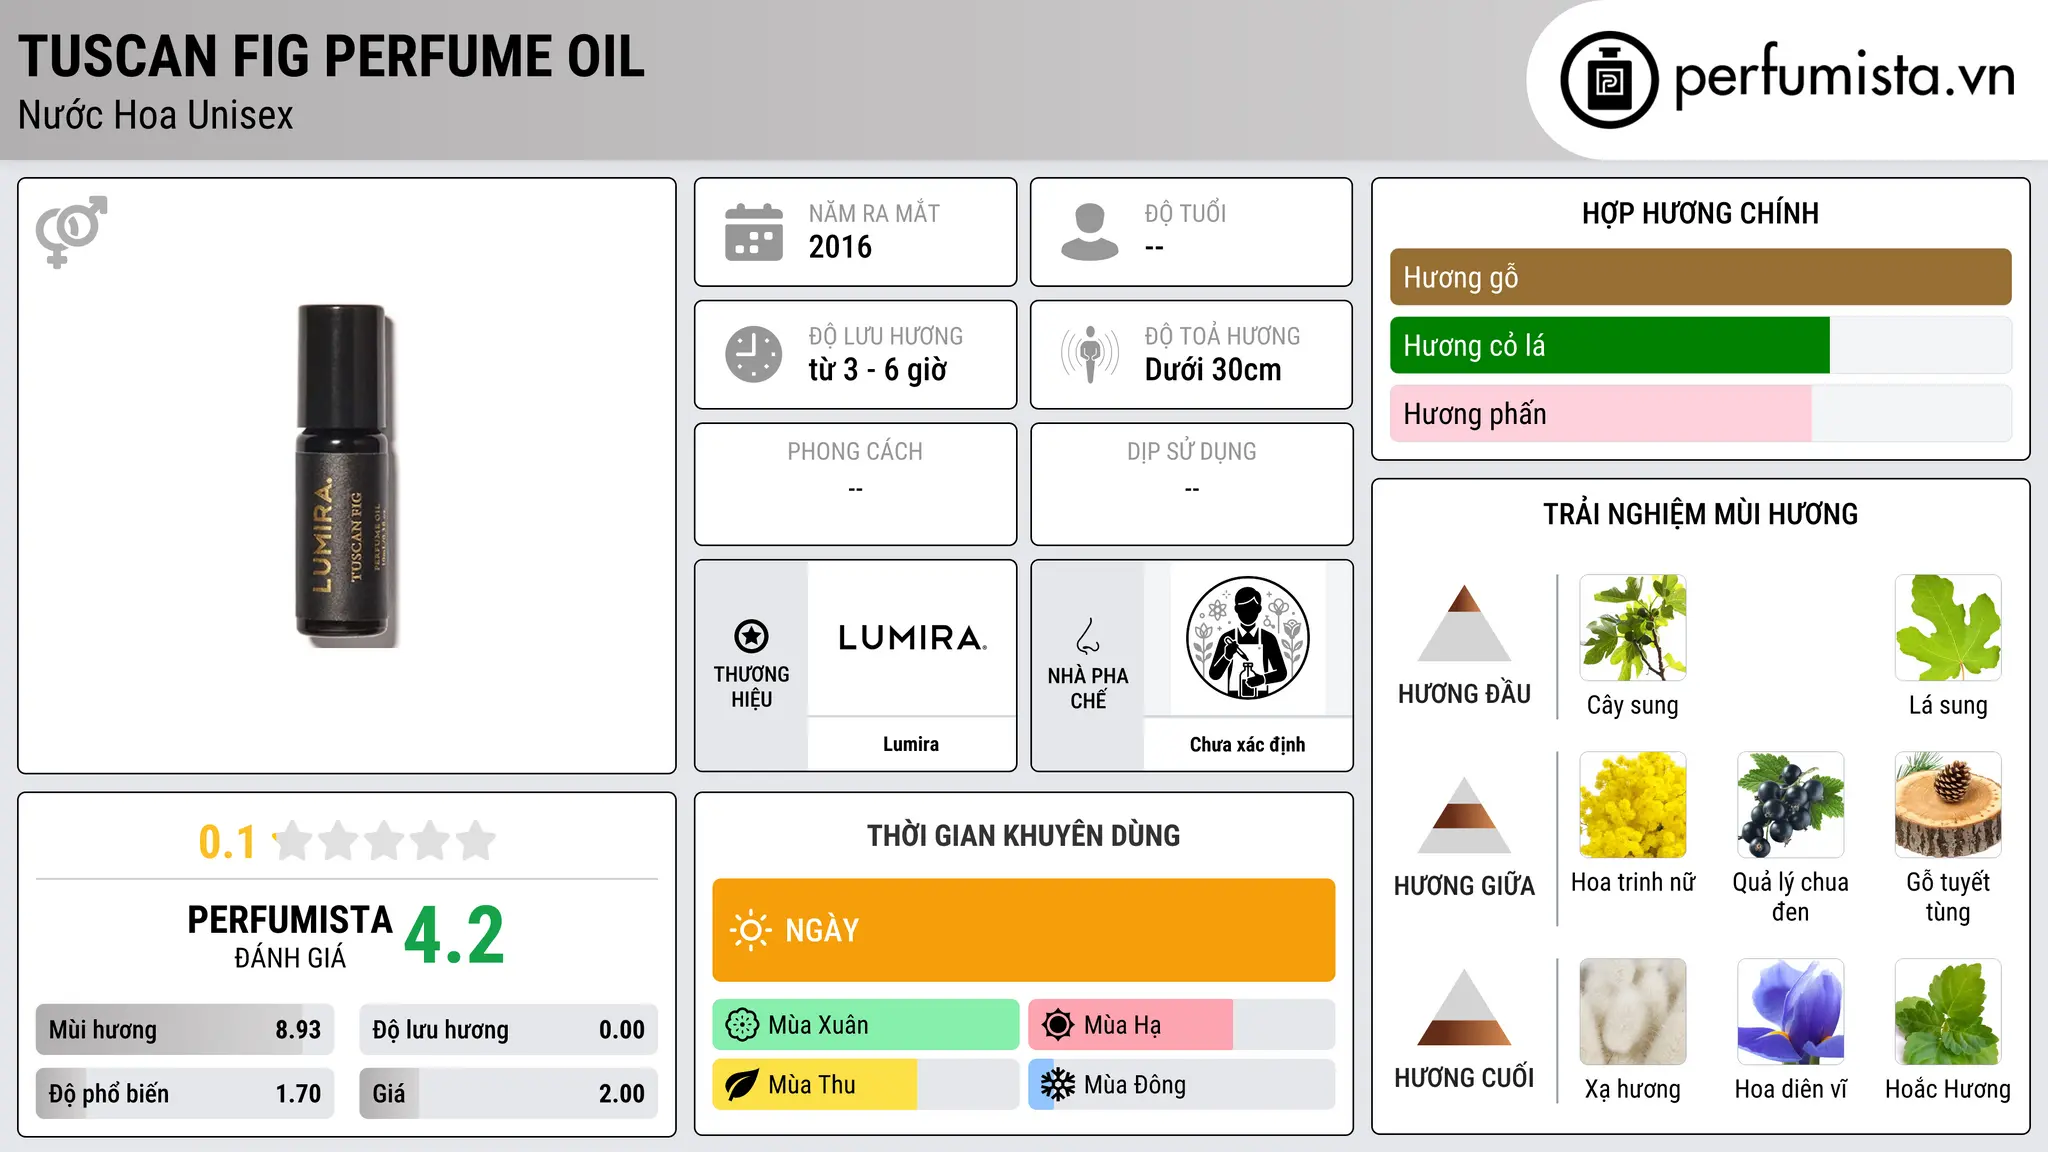Click the Hương đầu pyramid icon
2048x1152 pixels.
click(1464, 623)
